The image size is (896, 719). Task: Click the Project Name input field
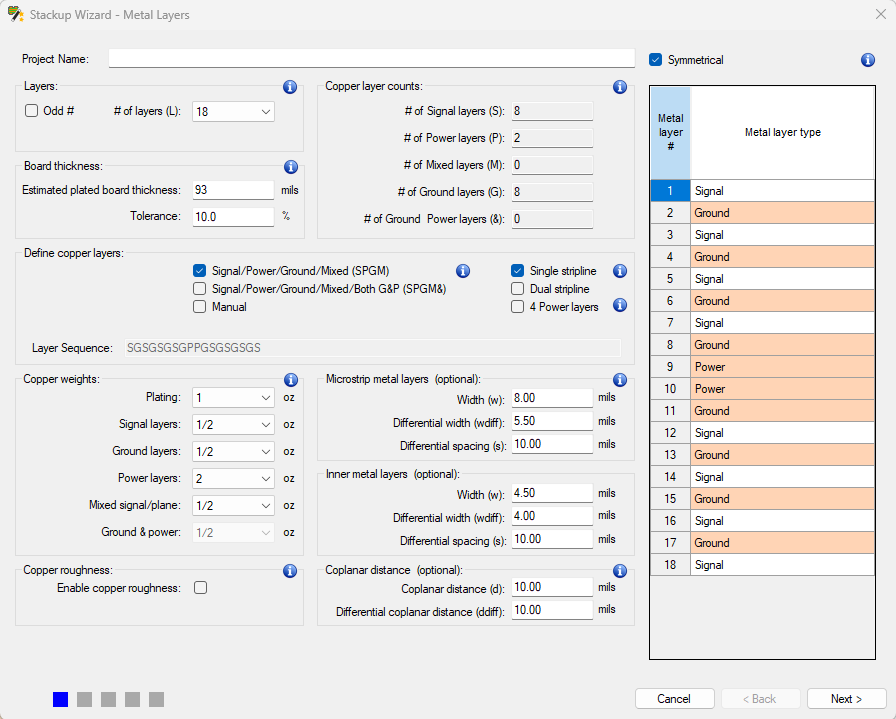tap(372, 58)
